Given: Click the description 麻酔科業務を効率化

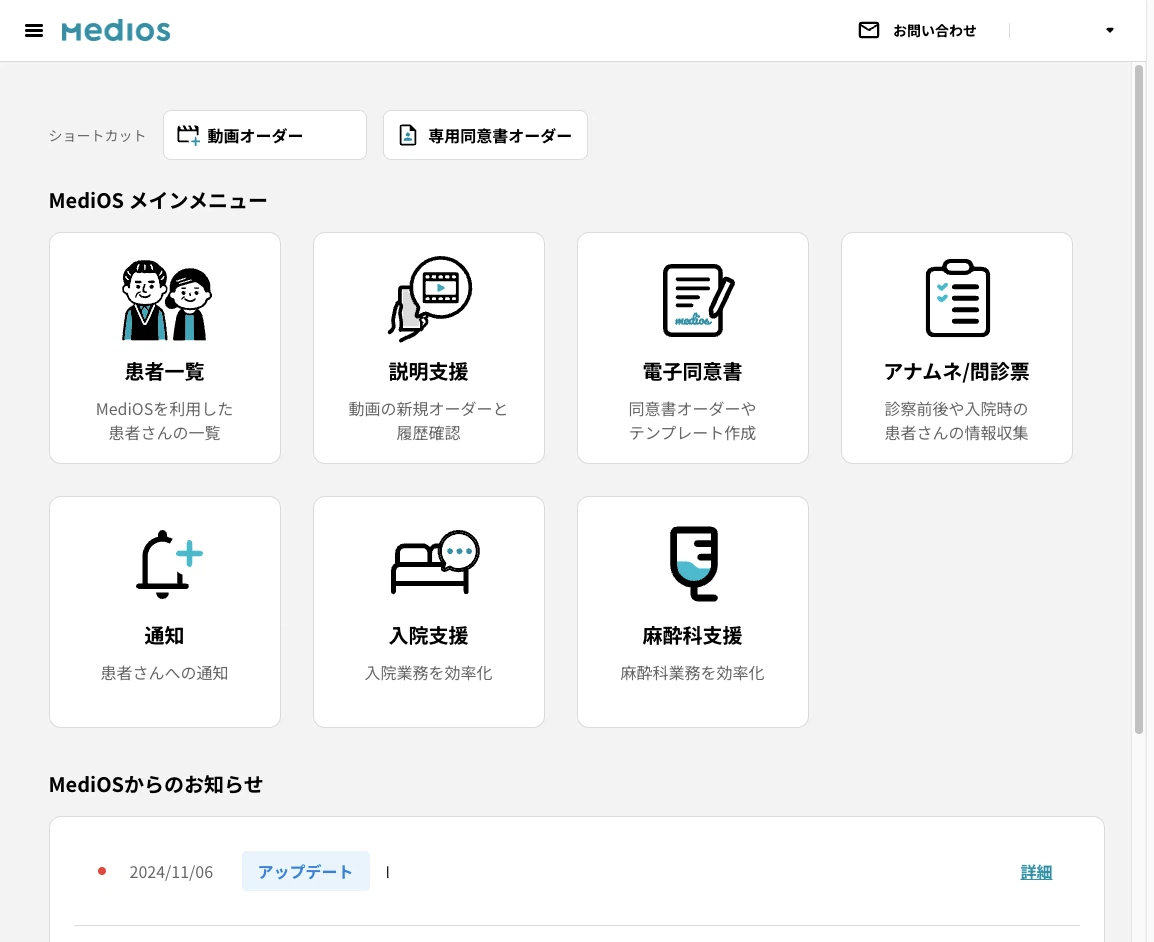Looking at the screenshot, I should click(693, 673).
